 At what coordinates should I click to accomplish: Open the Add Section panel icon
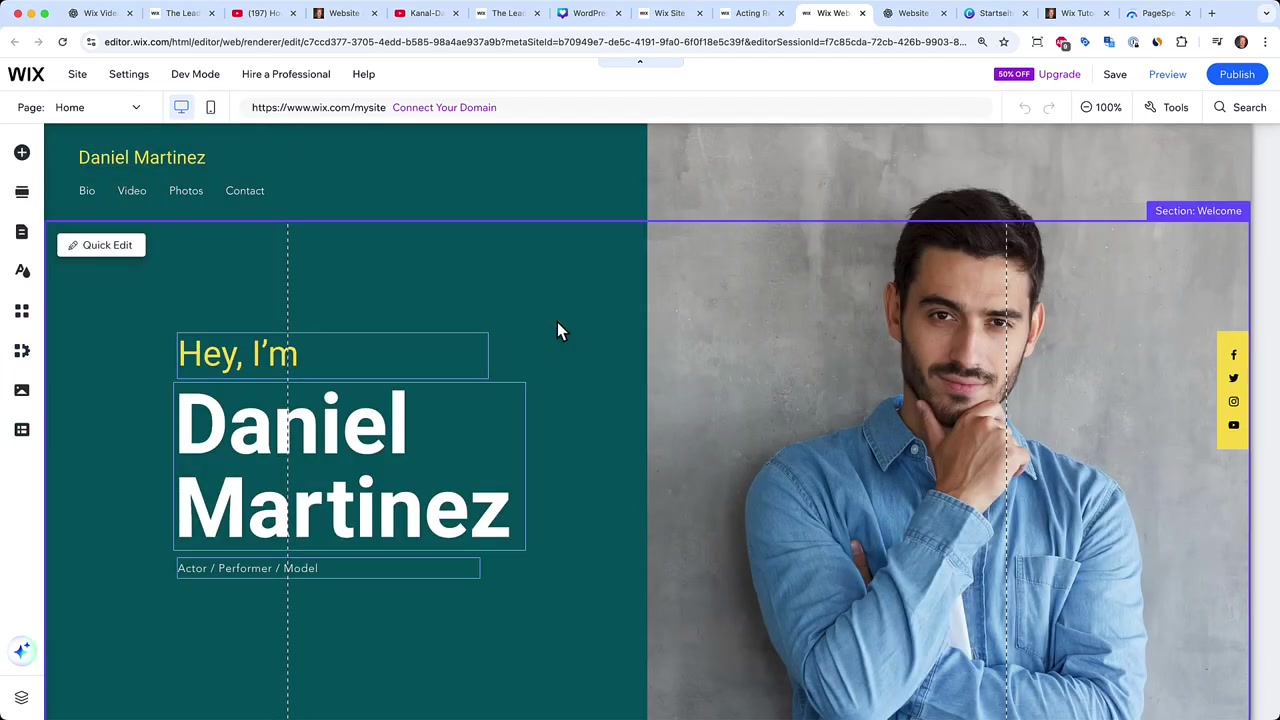pyautogui.click(x=22, y=192)
